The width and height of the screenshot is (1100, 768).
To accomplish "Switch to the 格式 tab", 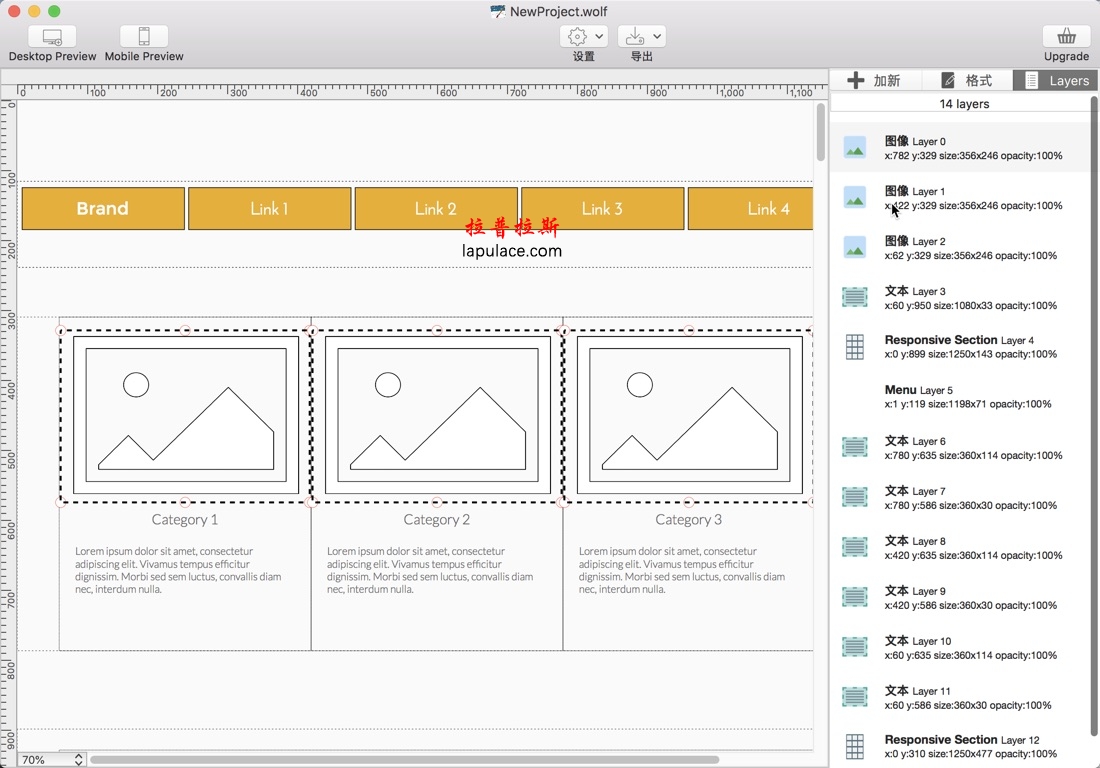I will (966, 81).
